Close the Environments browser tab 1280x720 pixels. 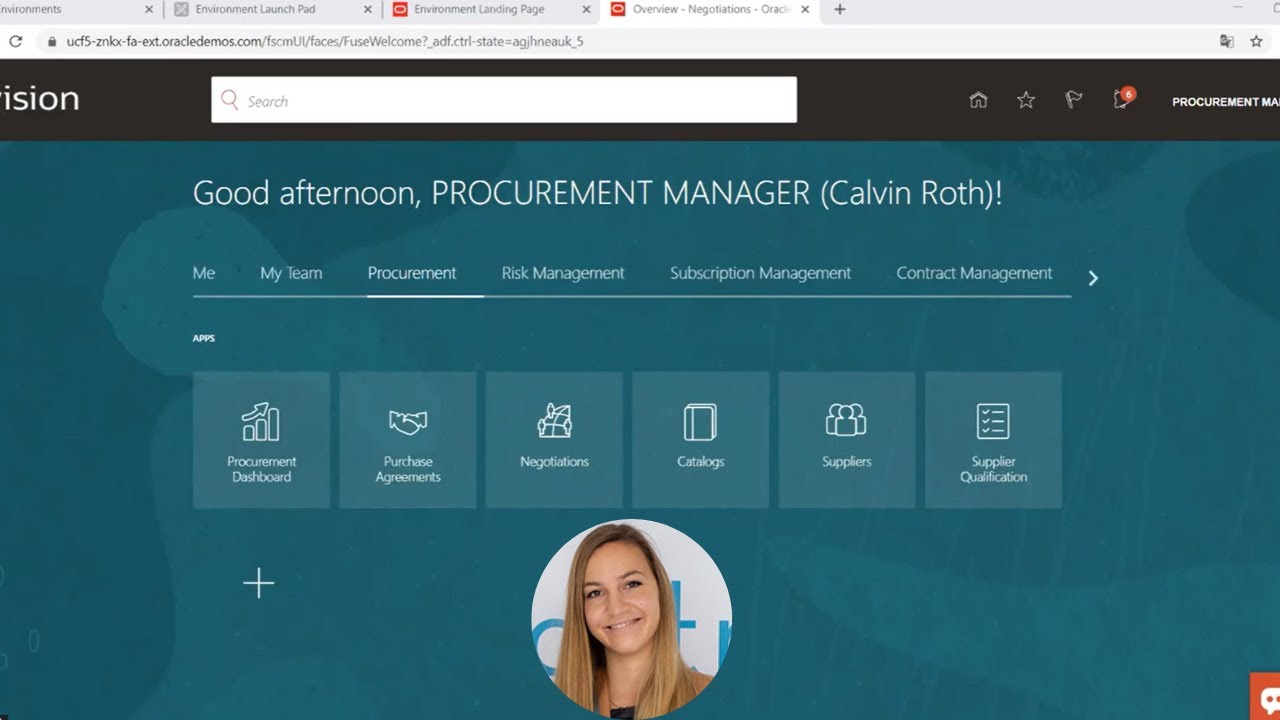click(x=150, y=10)
